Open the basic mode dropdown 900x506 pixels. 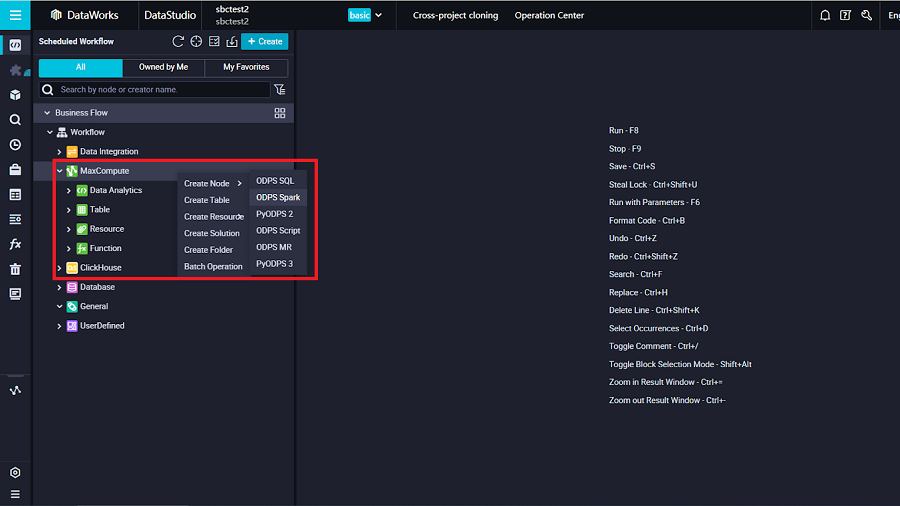click(x=365, y=15)
